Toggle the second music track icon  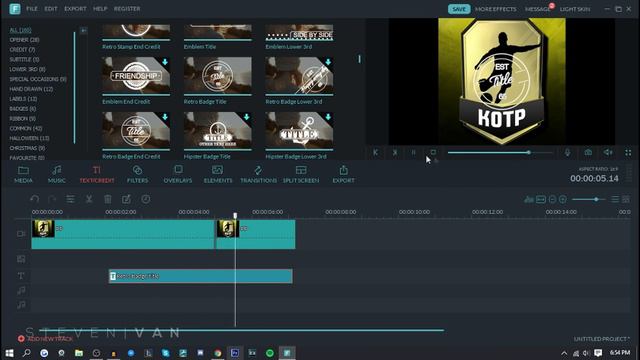click(x=21, y=305)
